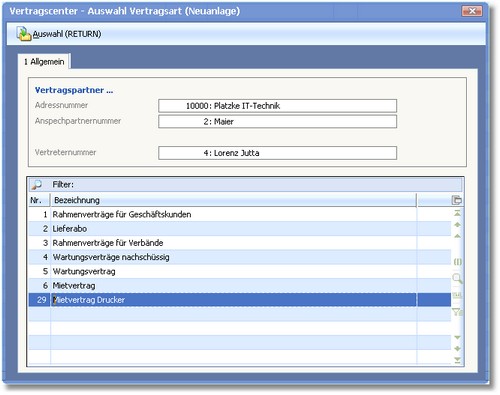This screenshot has height=395, width=500.
Task: Click the Auswahl (RETURN) button label
Action: coord(67,34)
